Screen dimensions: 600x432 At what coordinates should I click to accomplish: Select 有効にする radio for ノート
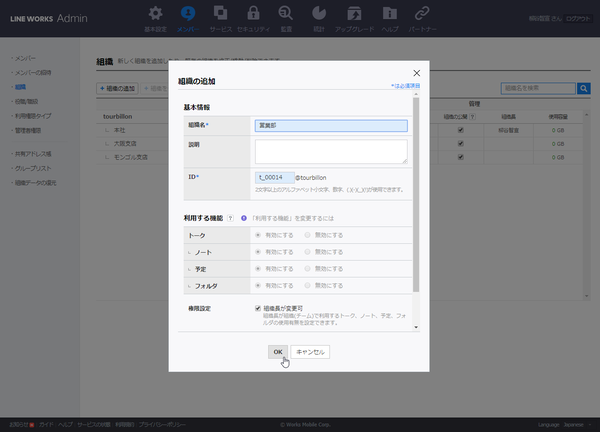(260, 251)
